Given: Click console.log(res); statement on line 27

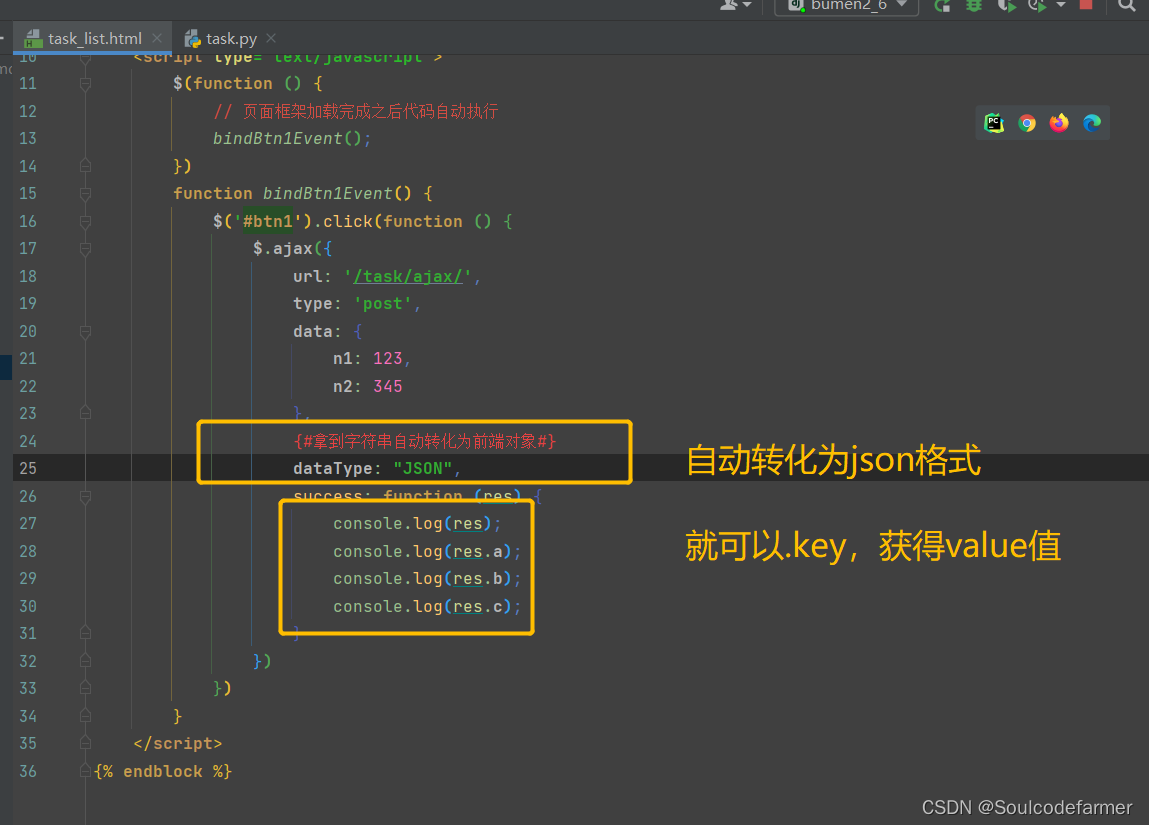Looking at the screenshot, I should 417,524.
